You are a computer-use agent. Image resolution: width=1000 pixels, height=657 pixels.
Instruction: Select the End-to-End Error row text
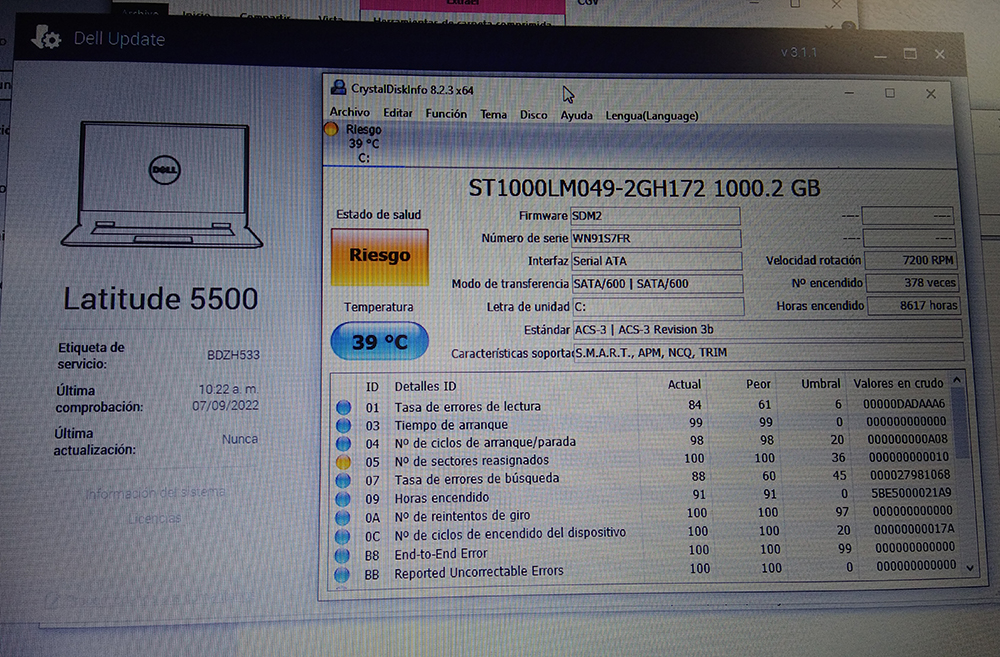click(441, 554)
